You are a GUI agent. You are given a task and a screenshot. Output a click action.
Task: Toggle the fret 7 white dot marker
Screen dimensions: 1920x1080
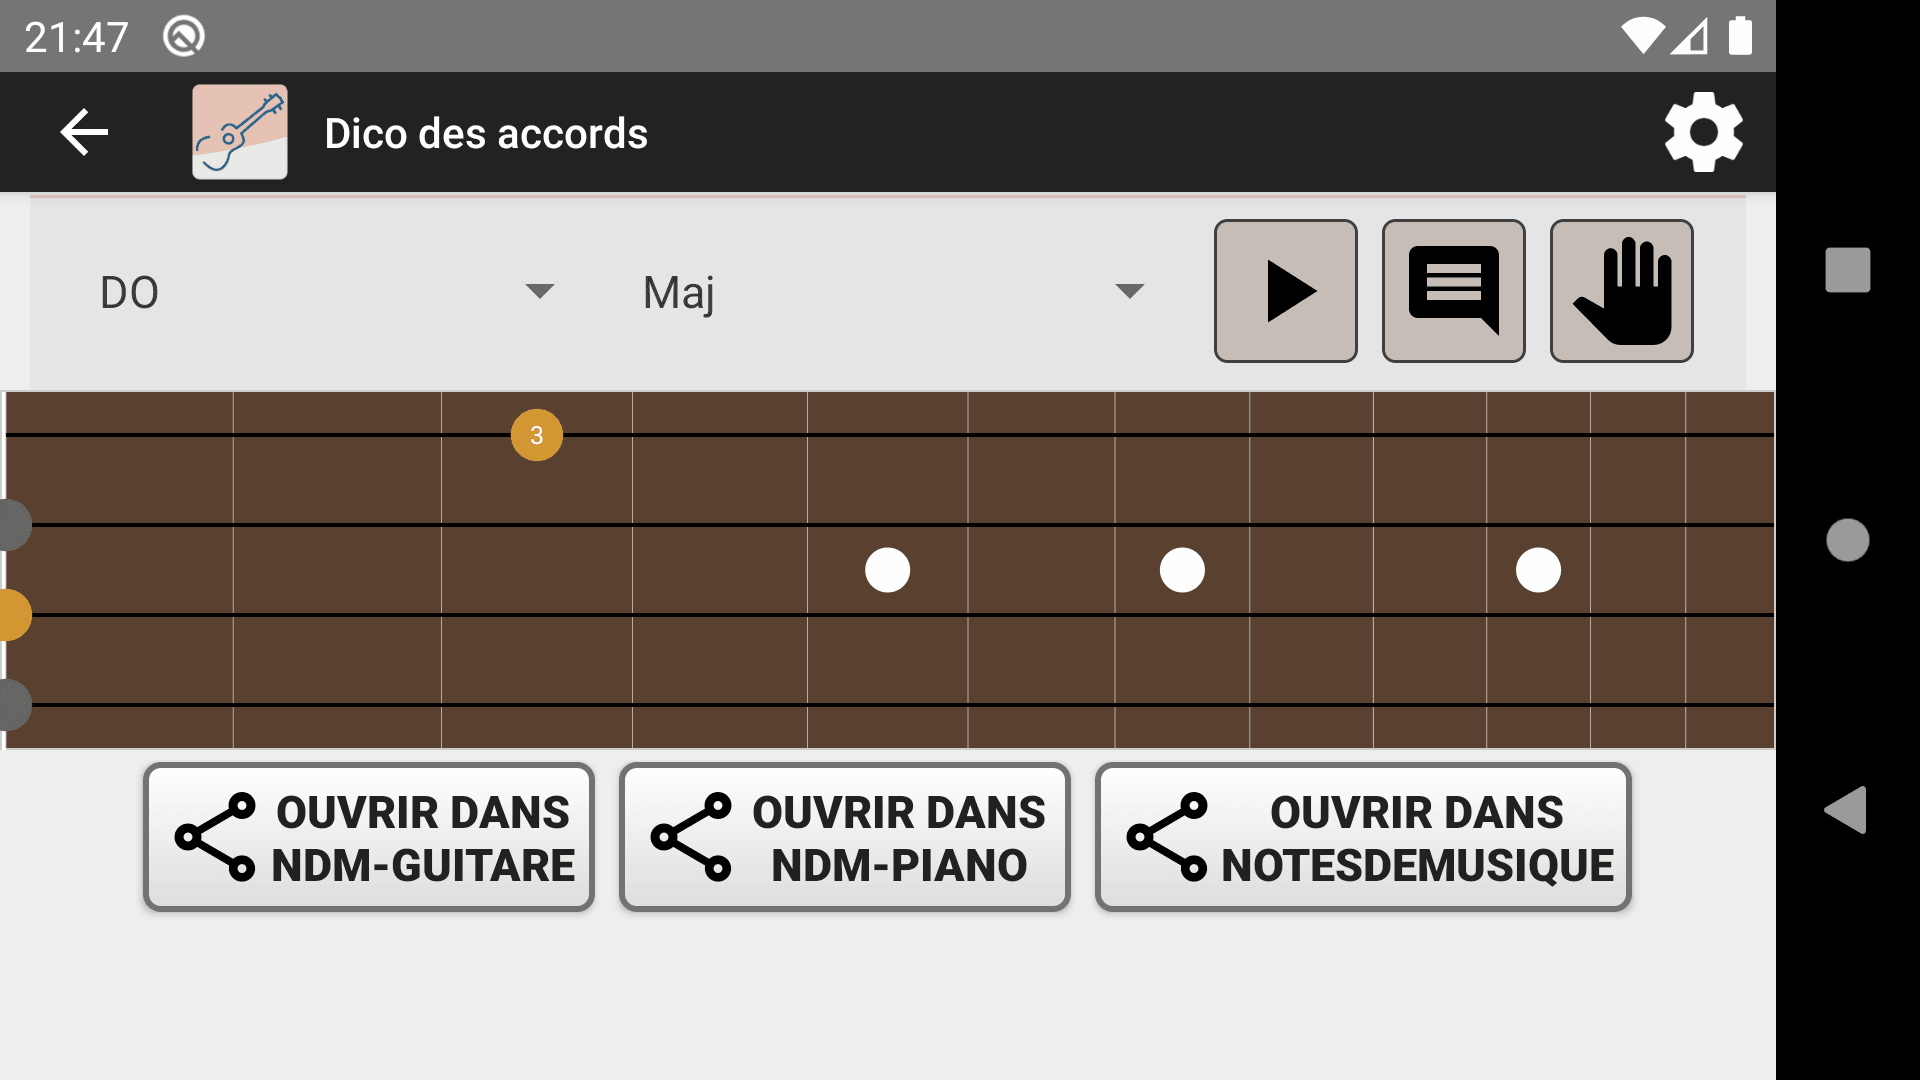click(887, 570)
